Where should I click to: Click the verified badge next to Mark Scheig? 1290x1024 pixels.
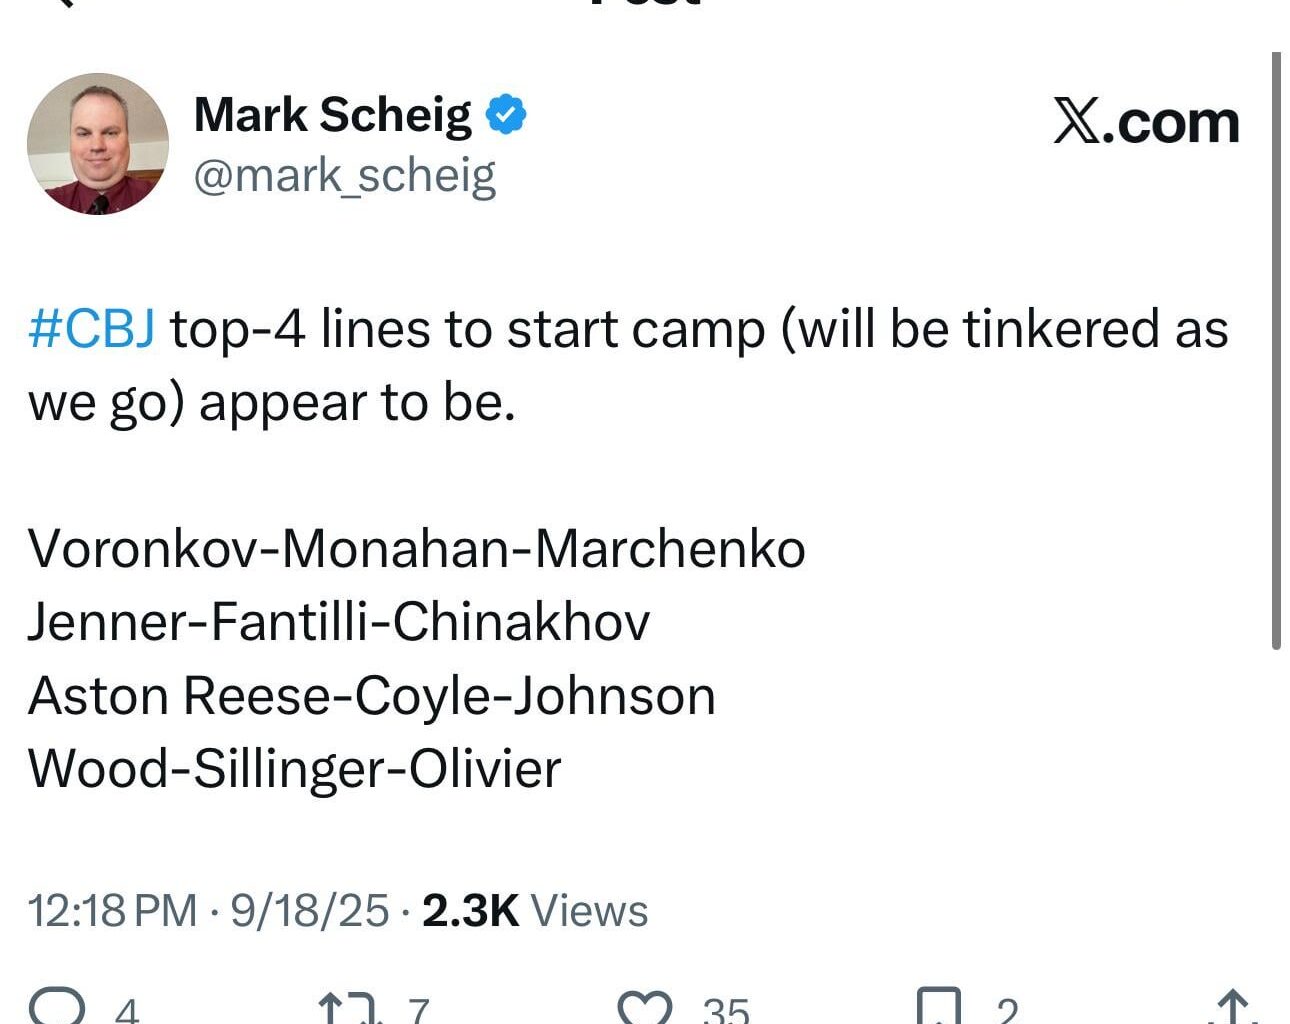coord(506,113)
